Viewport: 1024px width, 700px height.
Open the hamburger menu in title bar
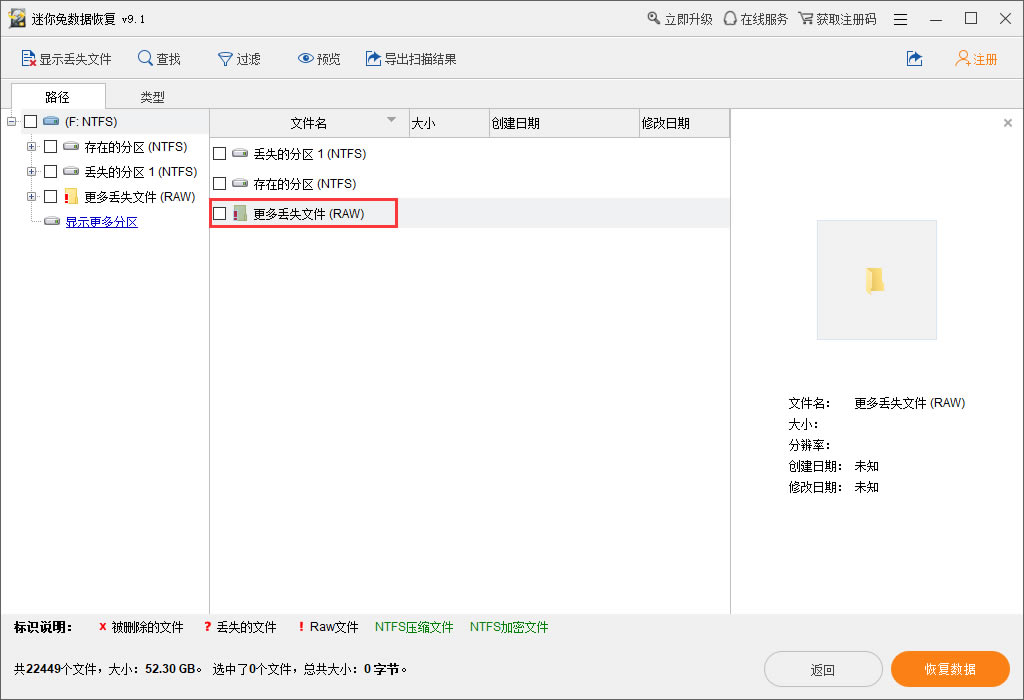[901, 19]
